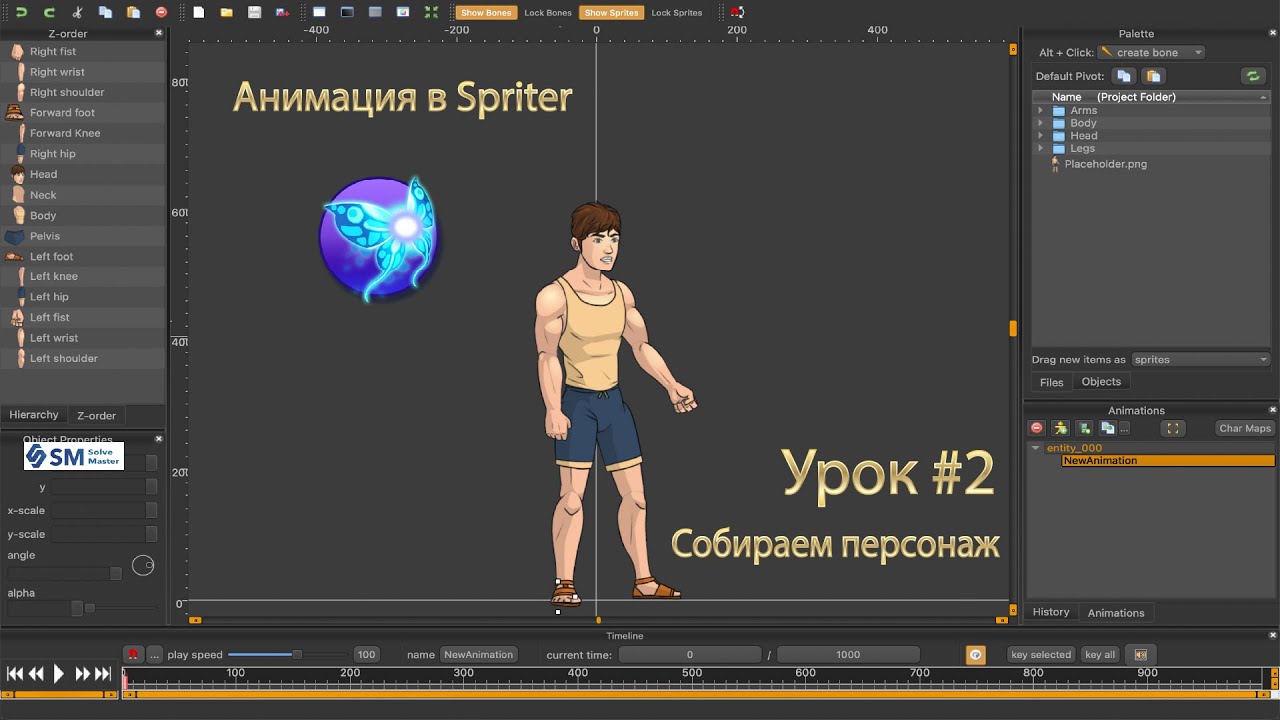
Task: Click the Char Maps button
Action: tap(1245, 428)
